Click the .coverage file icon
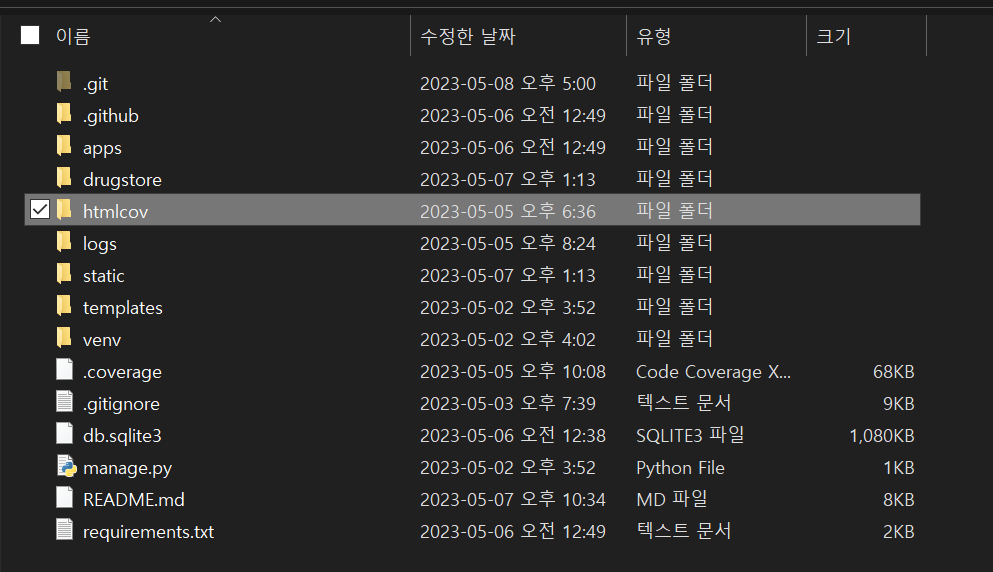 pos(65,369)
